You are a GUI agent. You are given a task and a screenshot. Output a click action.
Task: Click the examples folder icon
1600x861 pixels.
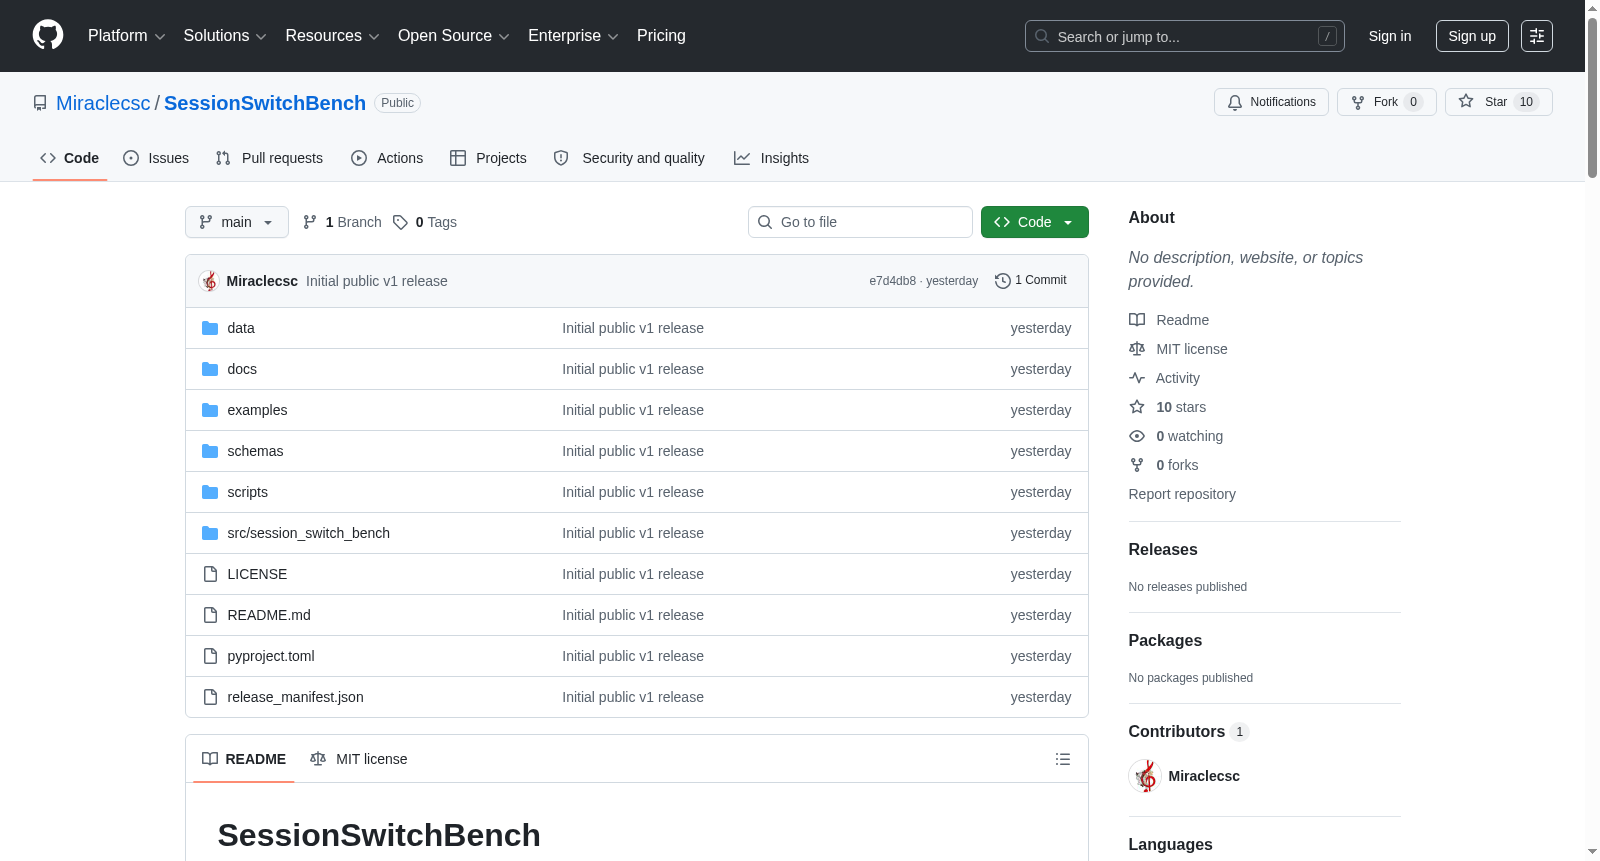[210, 410]
